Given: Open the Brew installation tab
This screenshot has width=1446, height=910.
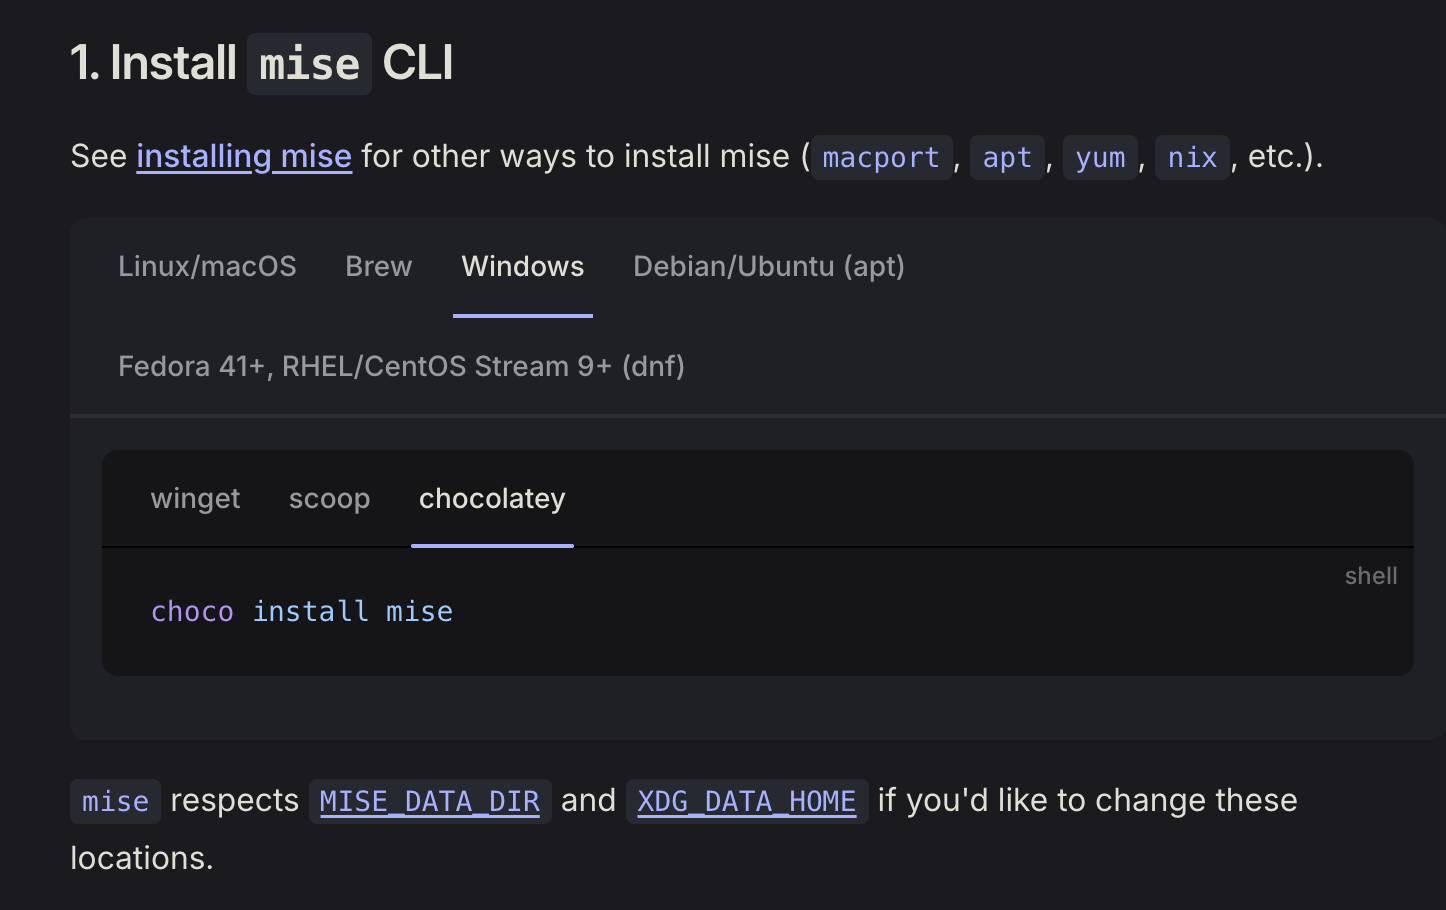Looking at the screenshot, I should (378, 266).
